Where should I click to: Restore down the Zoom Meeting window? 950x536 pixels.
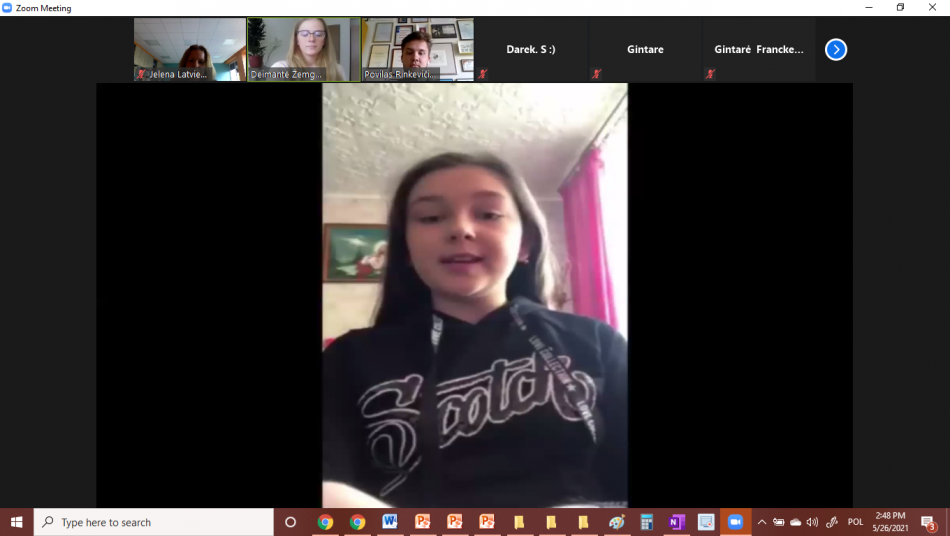click(900, 7)
